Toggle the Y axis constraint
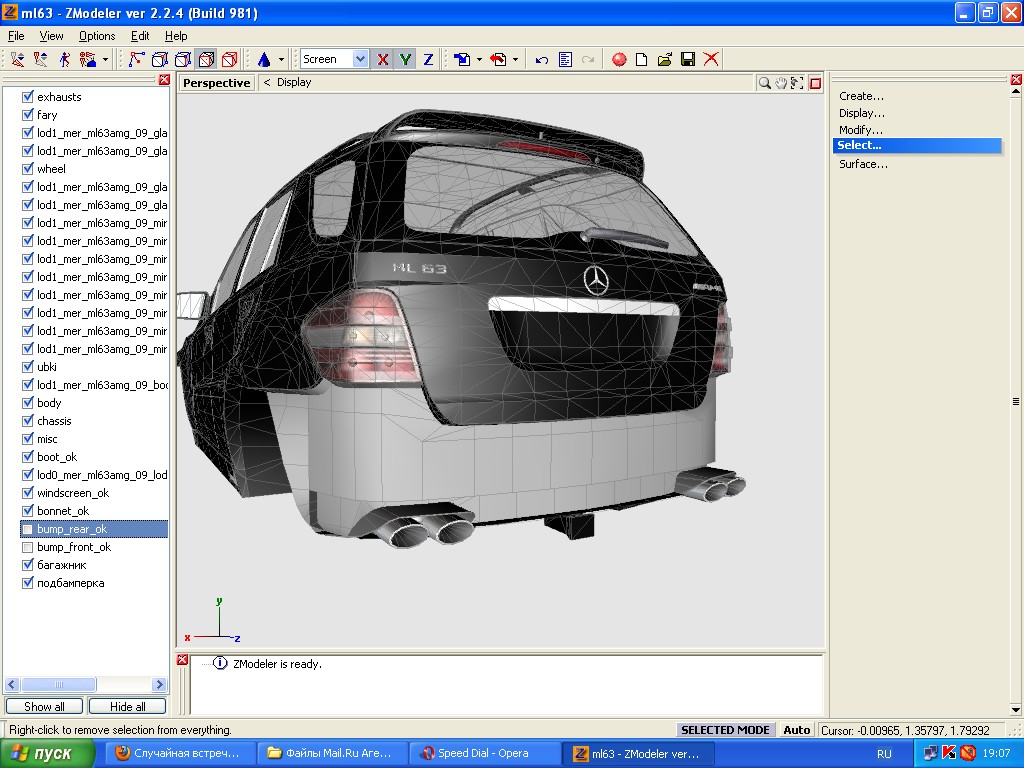This screenshot has height=768, width=1024. tap(406, 59)
